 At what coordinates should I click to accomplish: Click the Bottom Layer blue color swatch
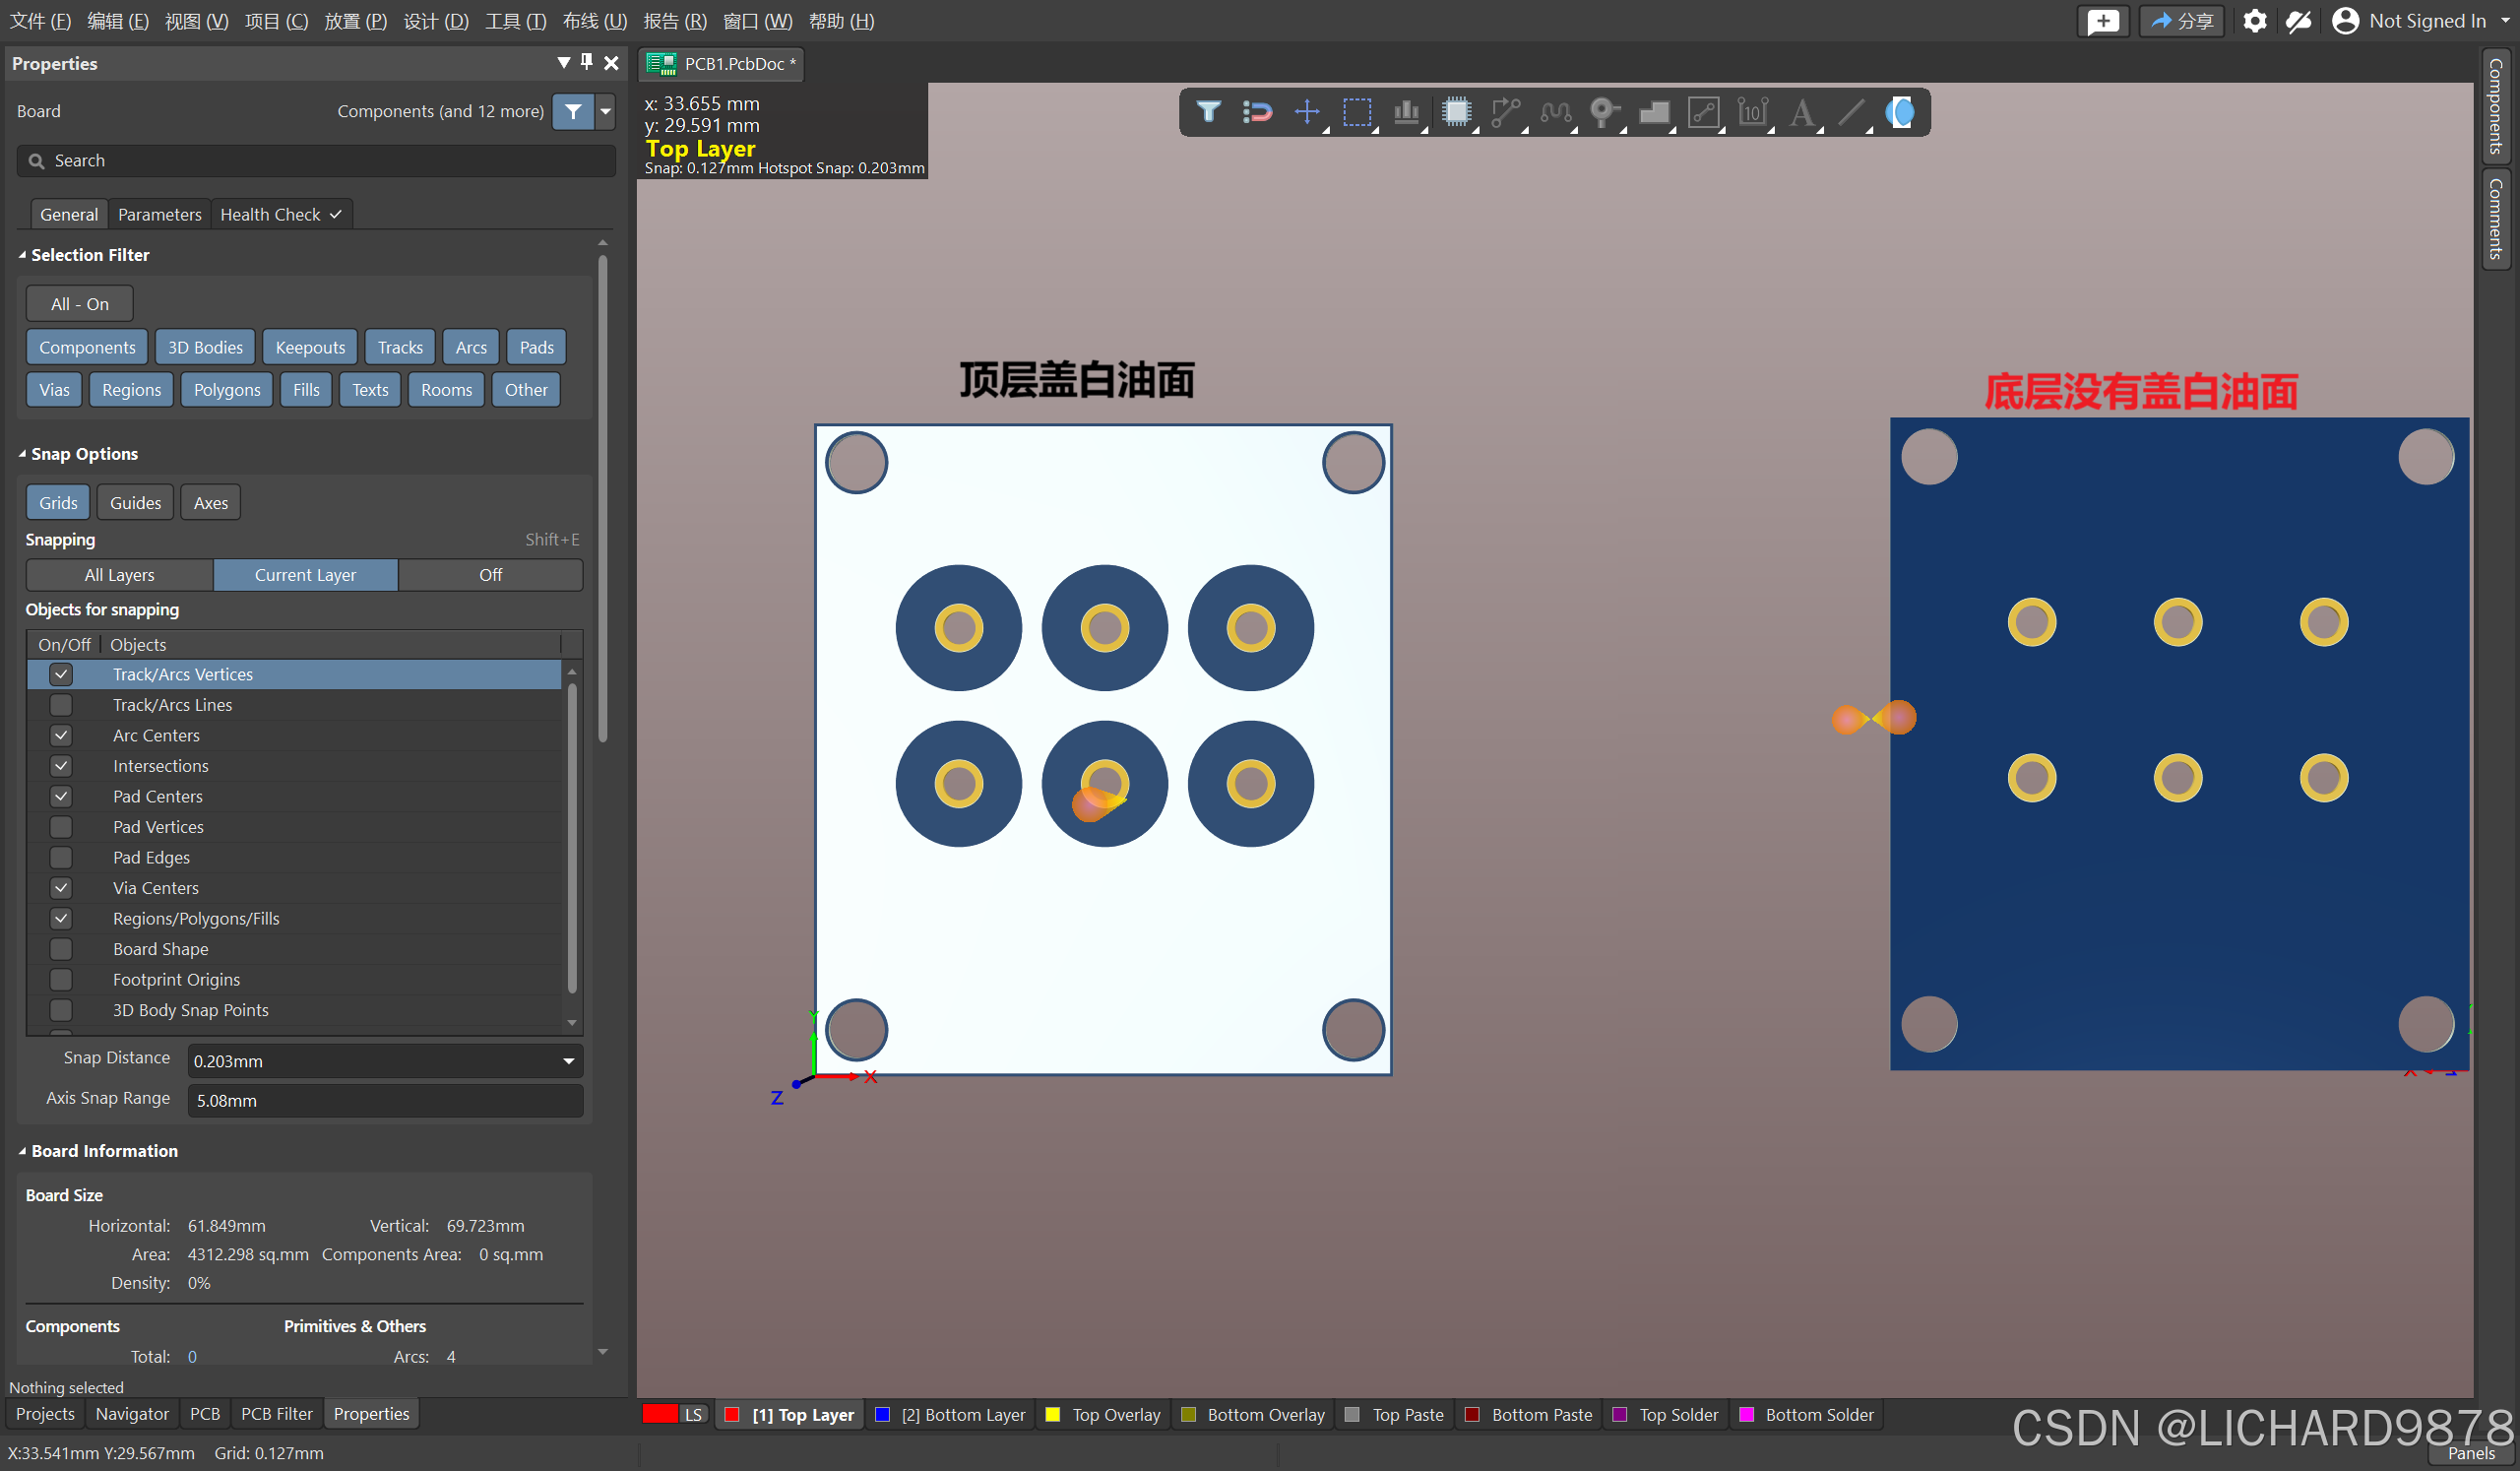(x=883, y=1415)
